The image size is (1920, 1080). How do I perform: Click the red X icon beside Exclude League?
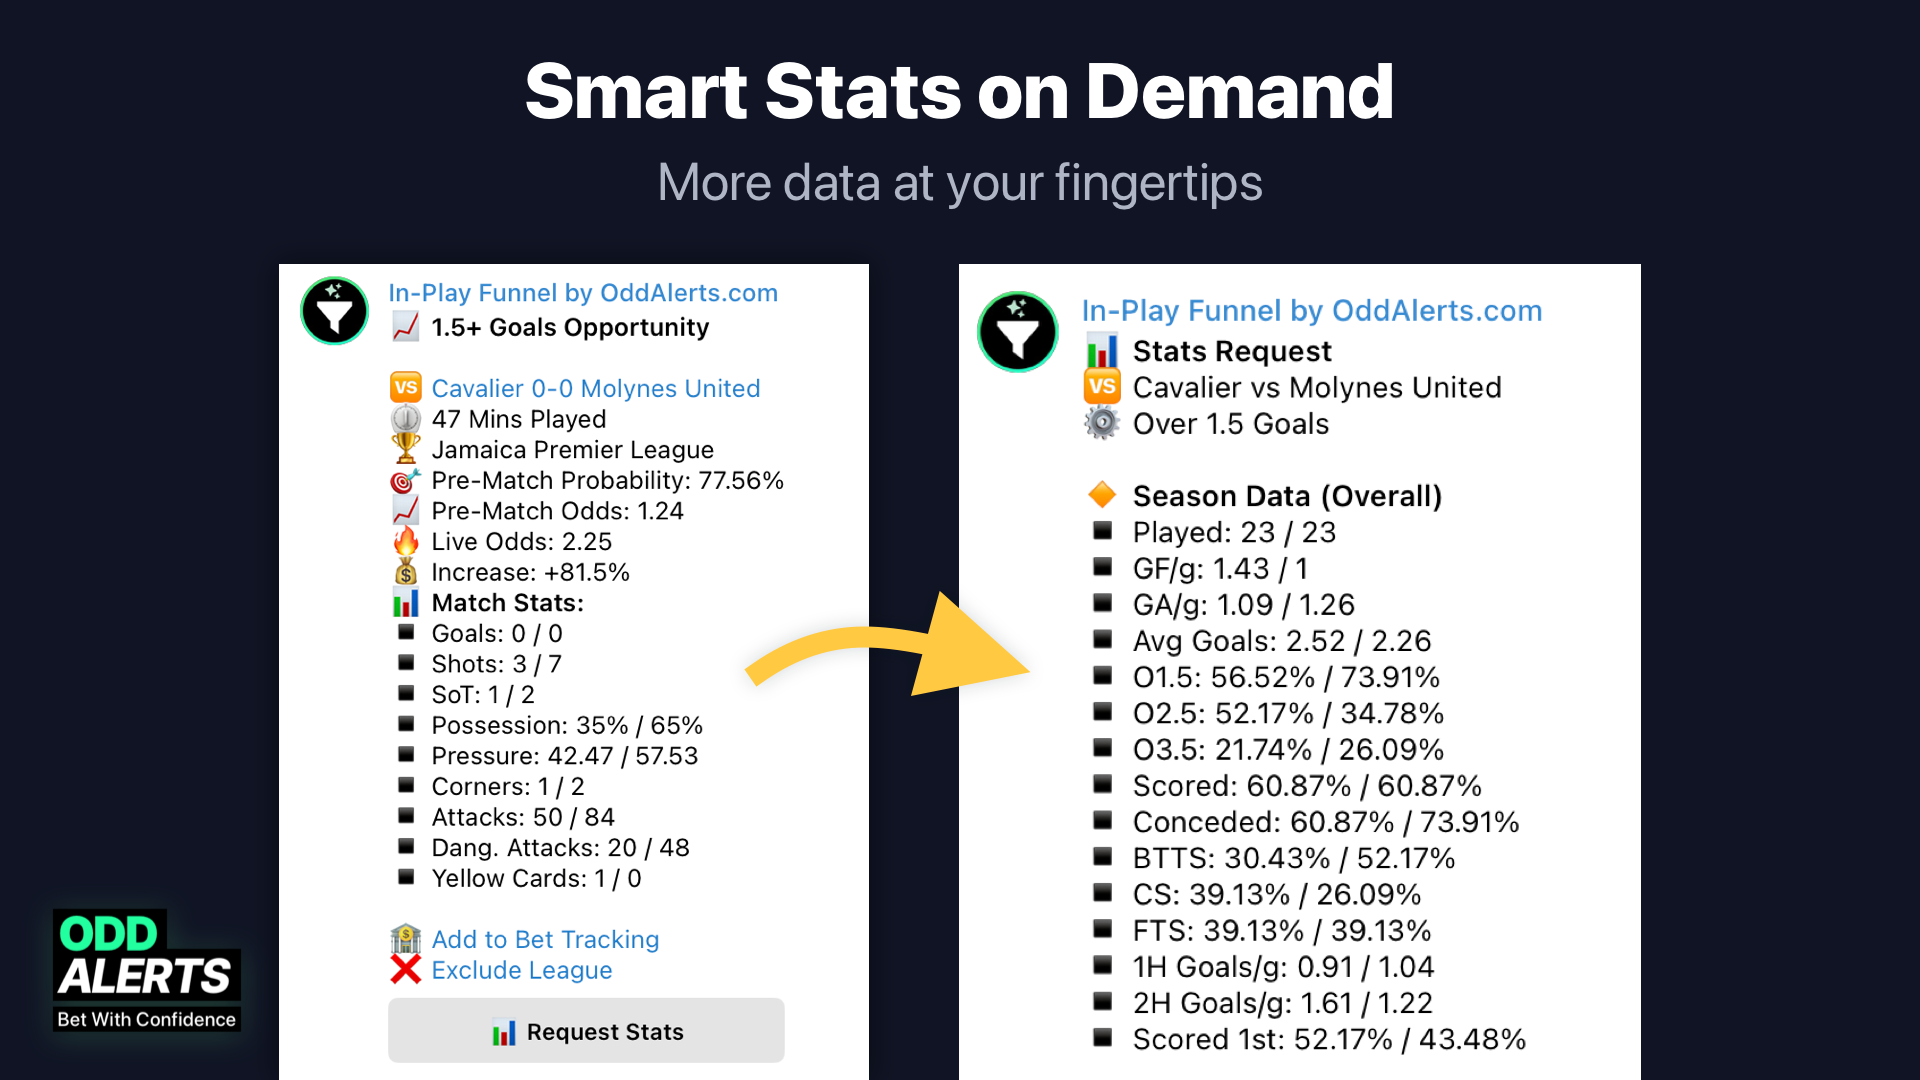[405, 969]
